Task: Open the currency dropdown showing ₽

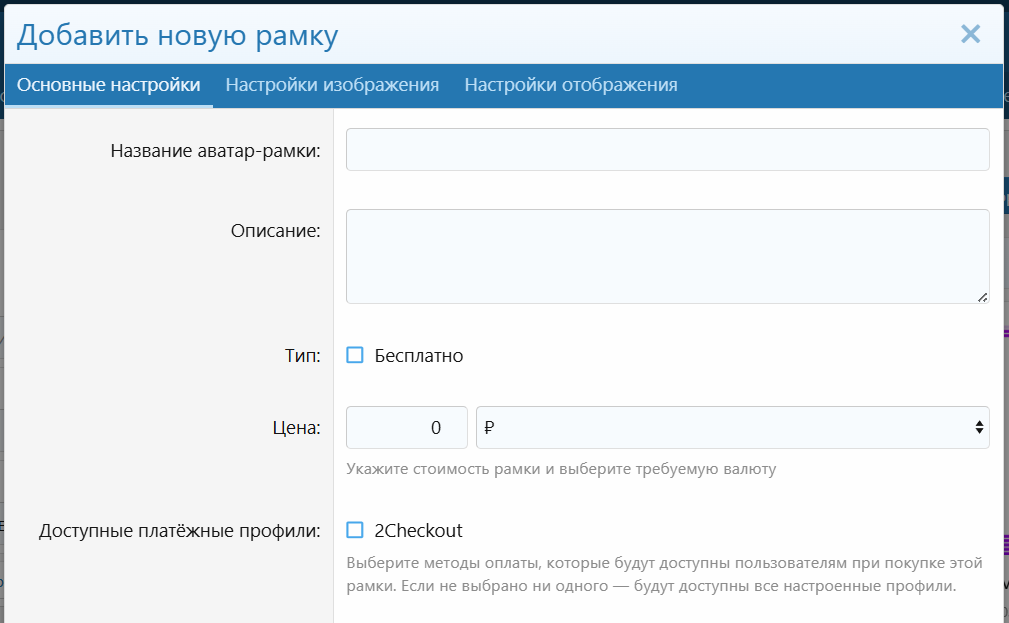Action: click(x=732, y=427)
